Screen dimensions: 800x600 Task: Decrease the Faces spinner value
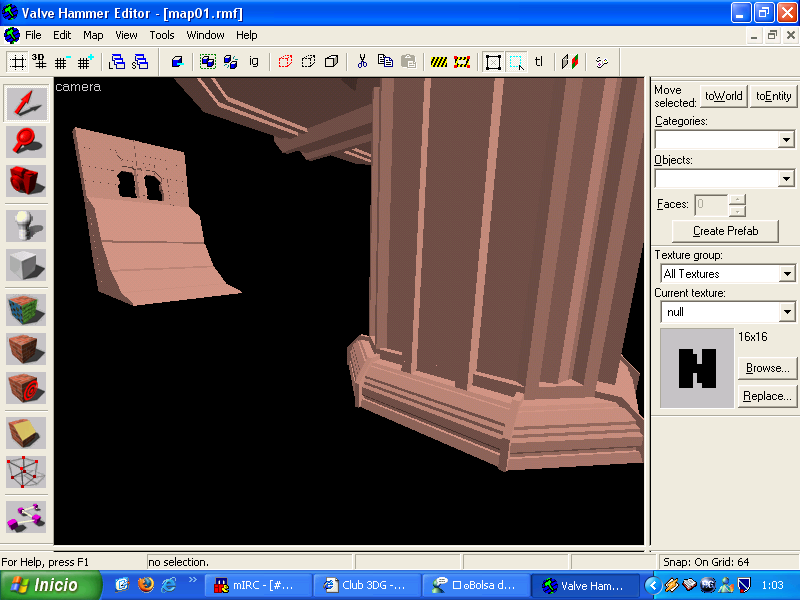click(x=737, y=211)
